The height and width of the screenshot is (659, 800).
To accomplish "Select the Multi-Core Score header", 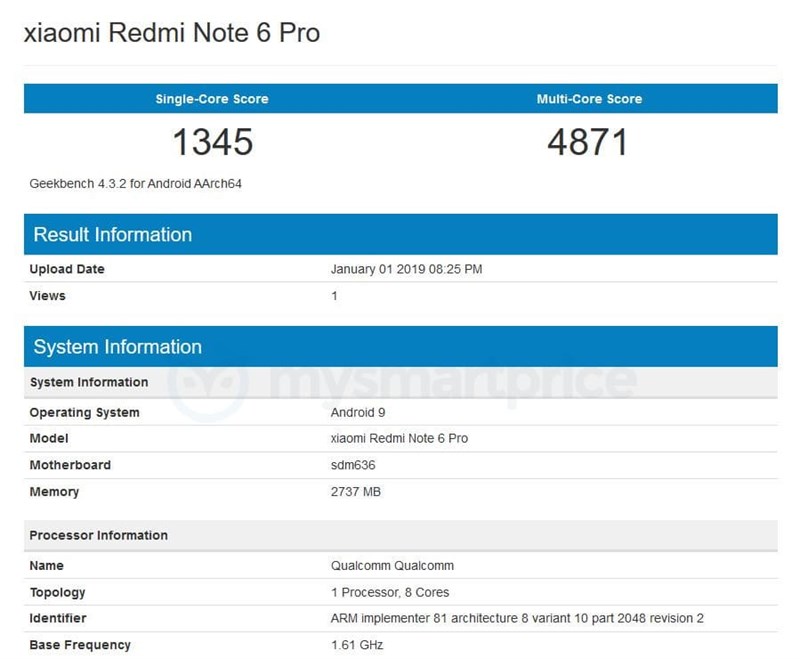I will pyautogui.click(x=589, y=99).
